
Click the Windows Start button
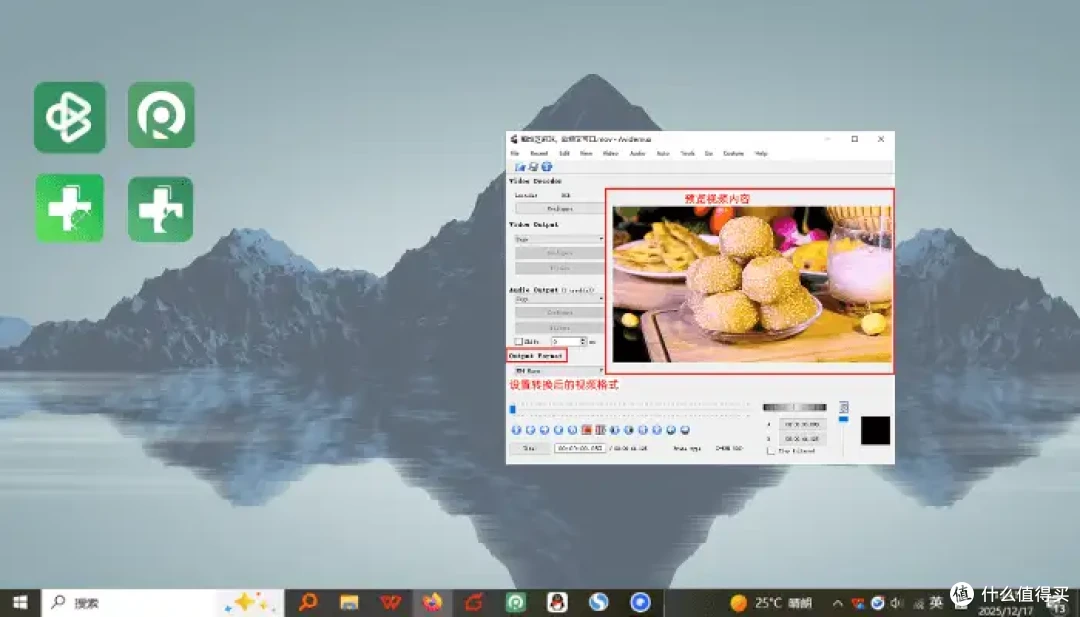20,603
